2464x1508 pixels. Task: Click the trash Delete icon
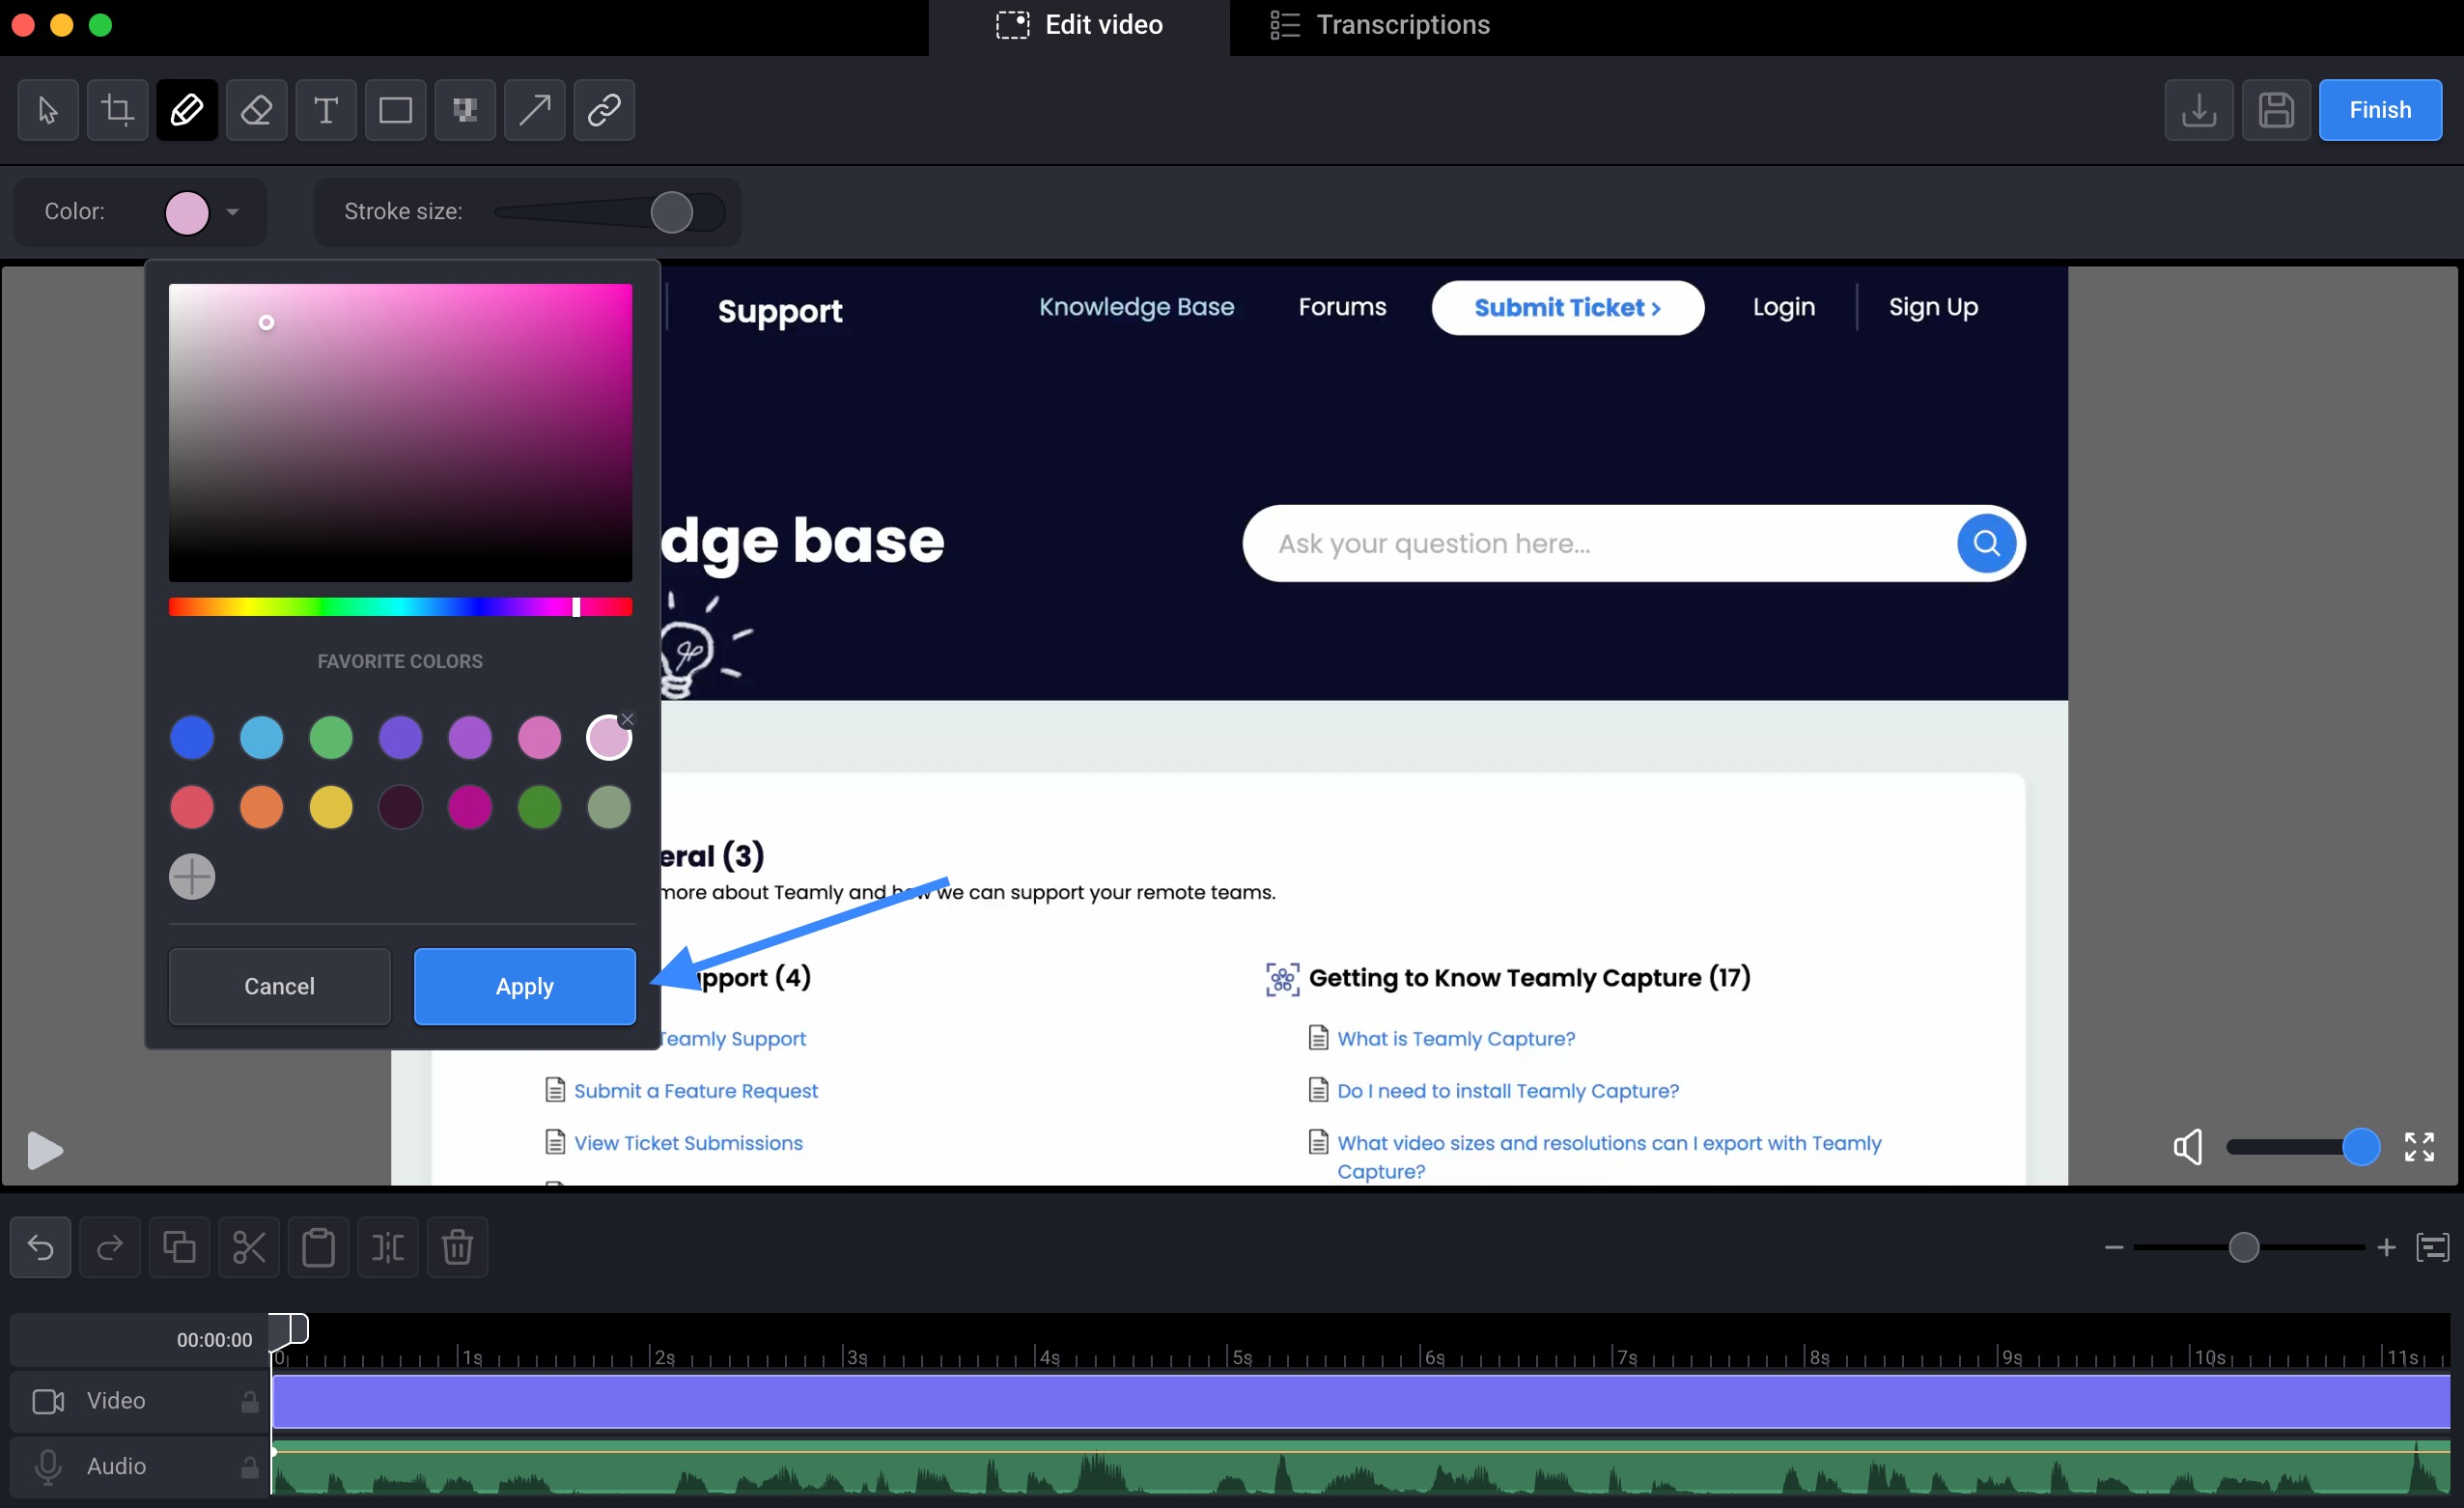(457, 1247)
